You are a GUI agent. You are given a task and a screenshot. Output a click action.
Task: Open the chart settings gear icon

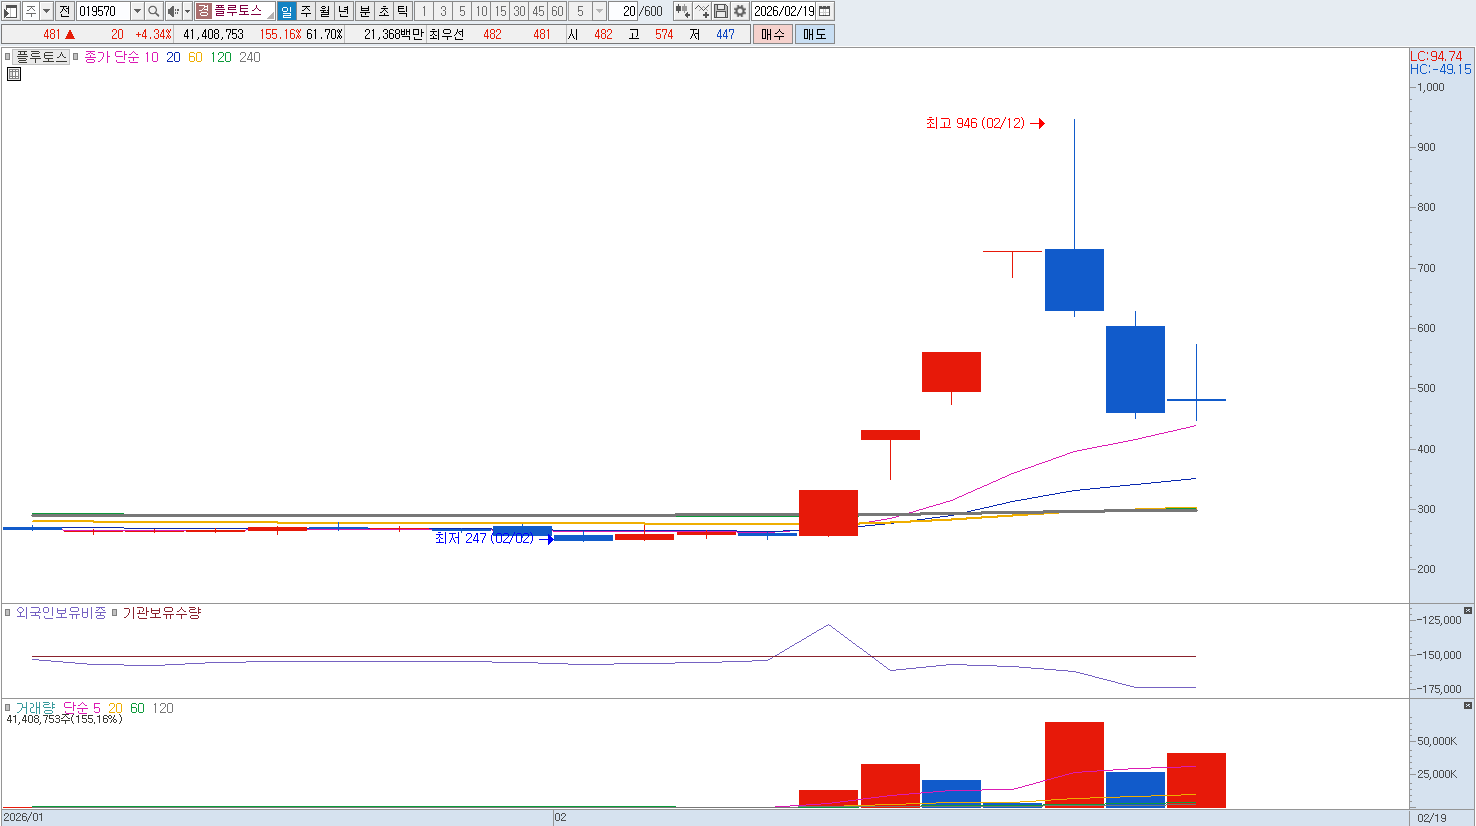coord(740,11)
